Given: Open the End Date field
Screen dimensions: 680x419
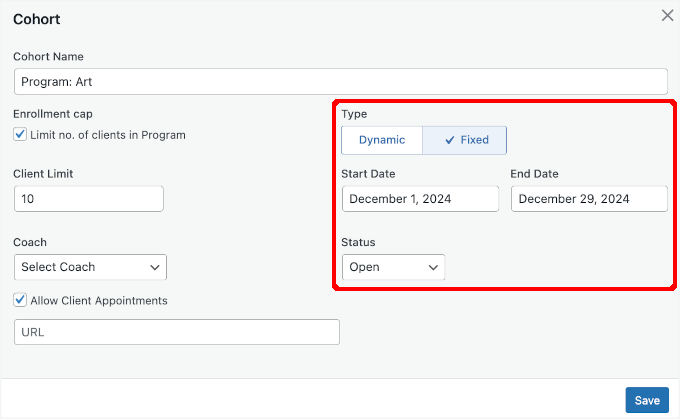Looking at the screenshot, I should pyautogui.click(x=589, y=199).
